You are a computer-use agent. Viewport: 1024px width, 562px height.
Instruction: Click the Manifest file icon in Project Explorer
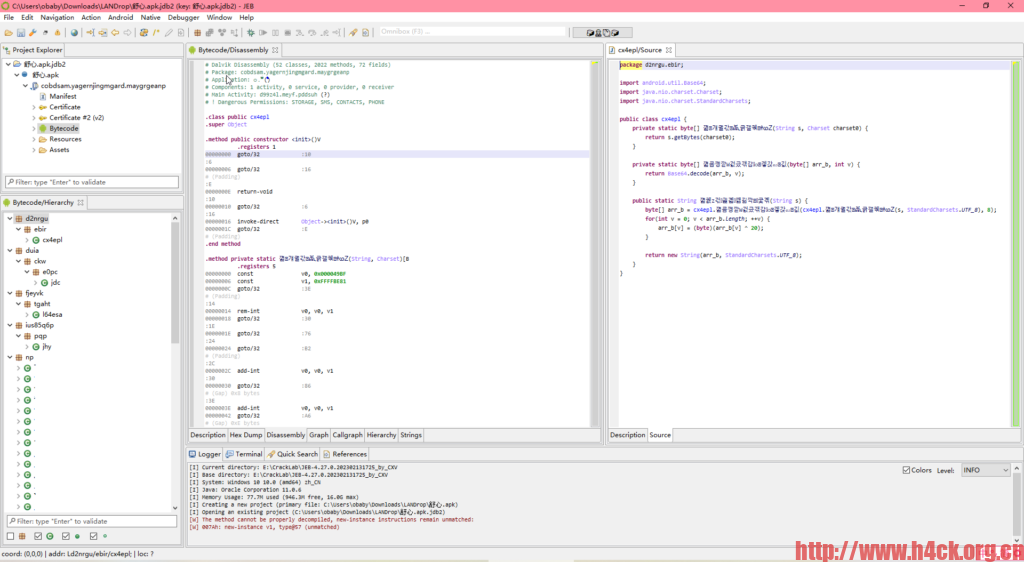coord(43,96)
